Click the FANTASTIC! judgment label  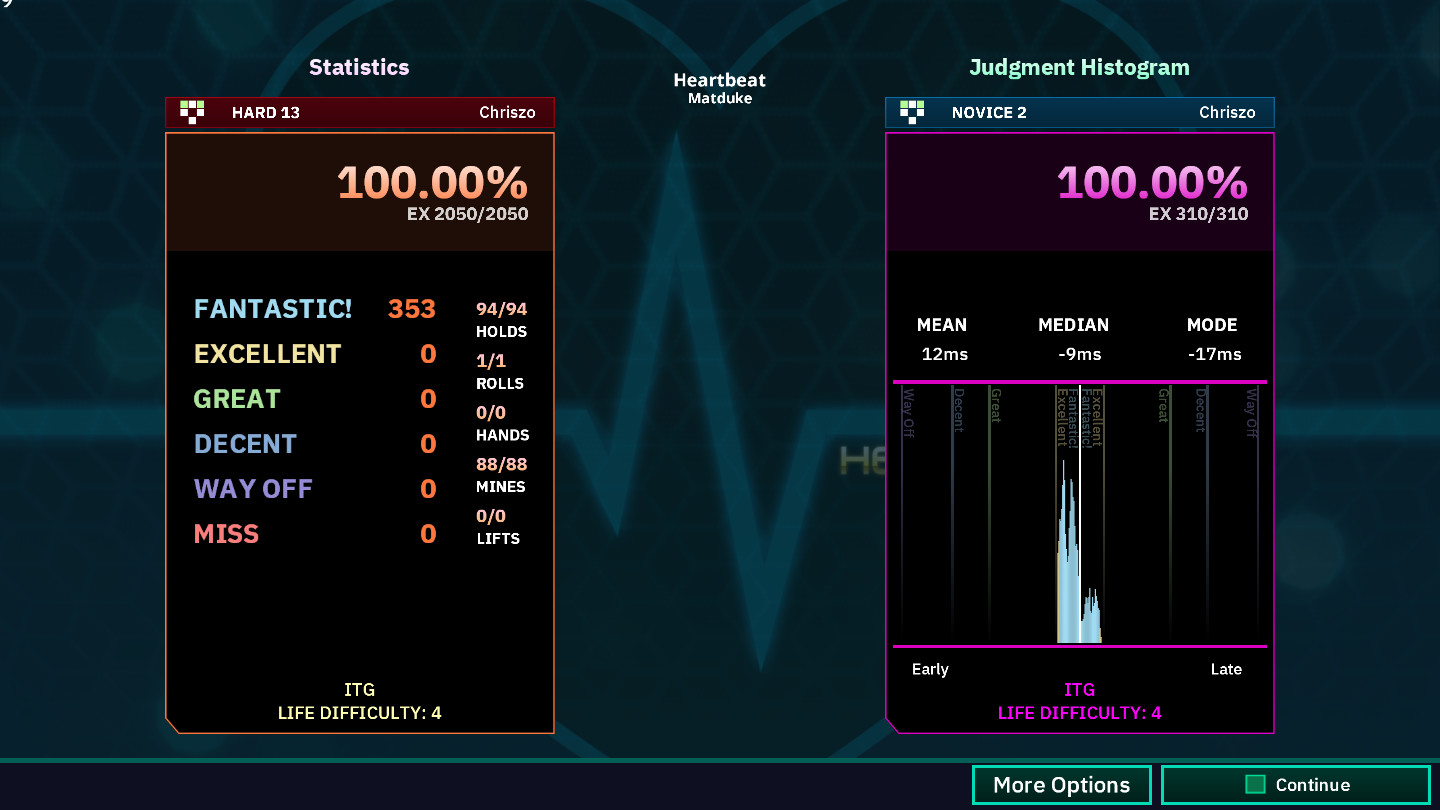(x=272, y=310)
